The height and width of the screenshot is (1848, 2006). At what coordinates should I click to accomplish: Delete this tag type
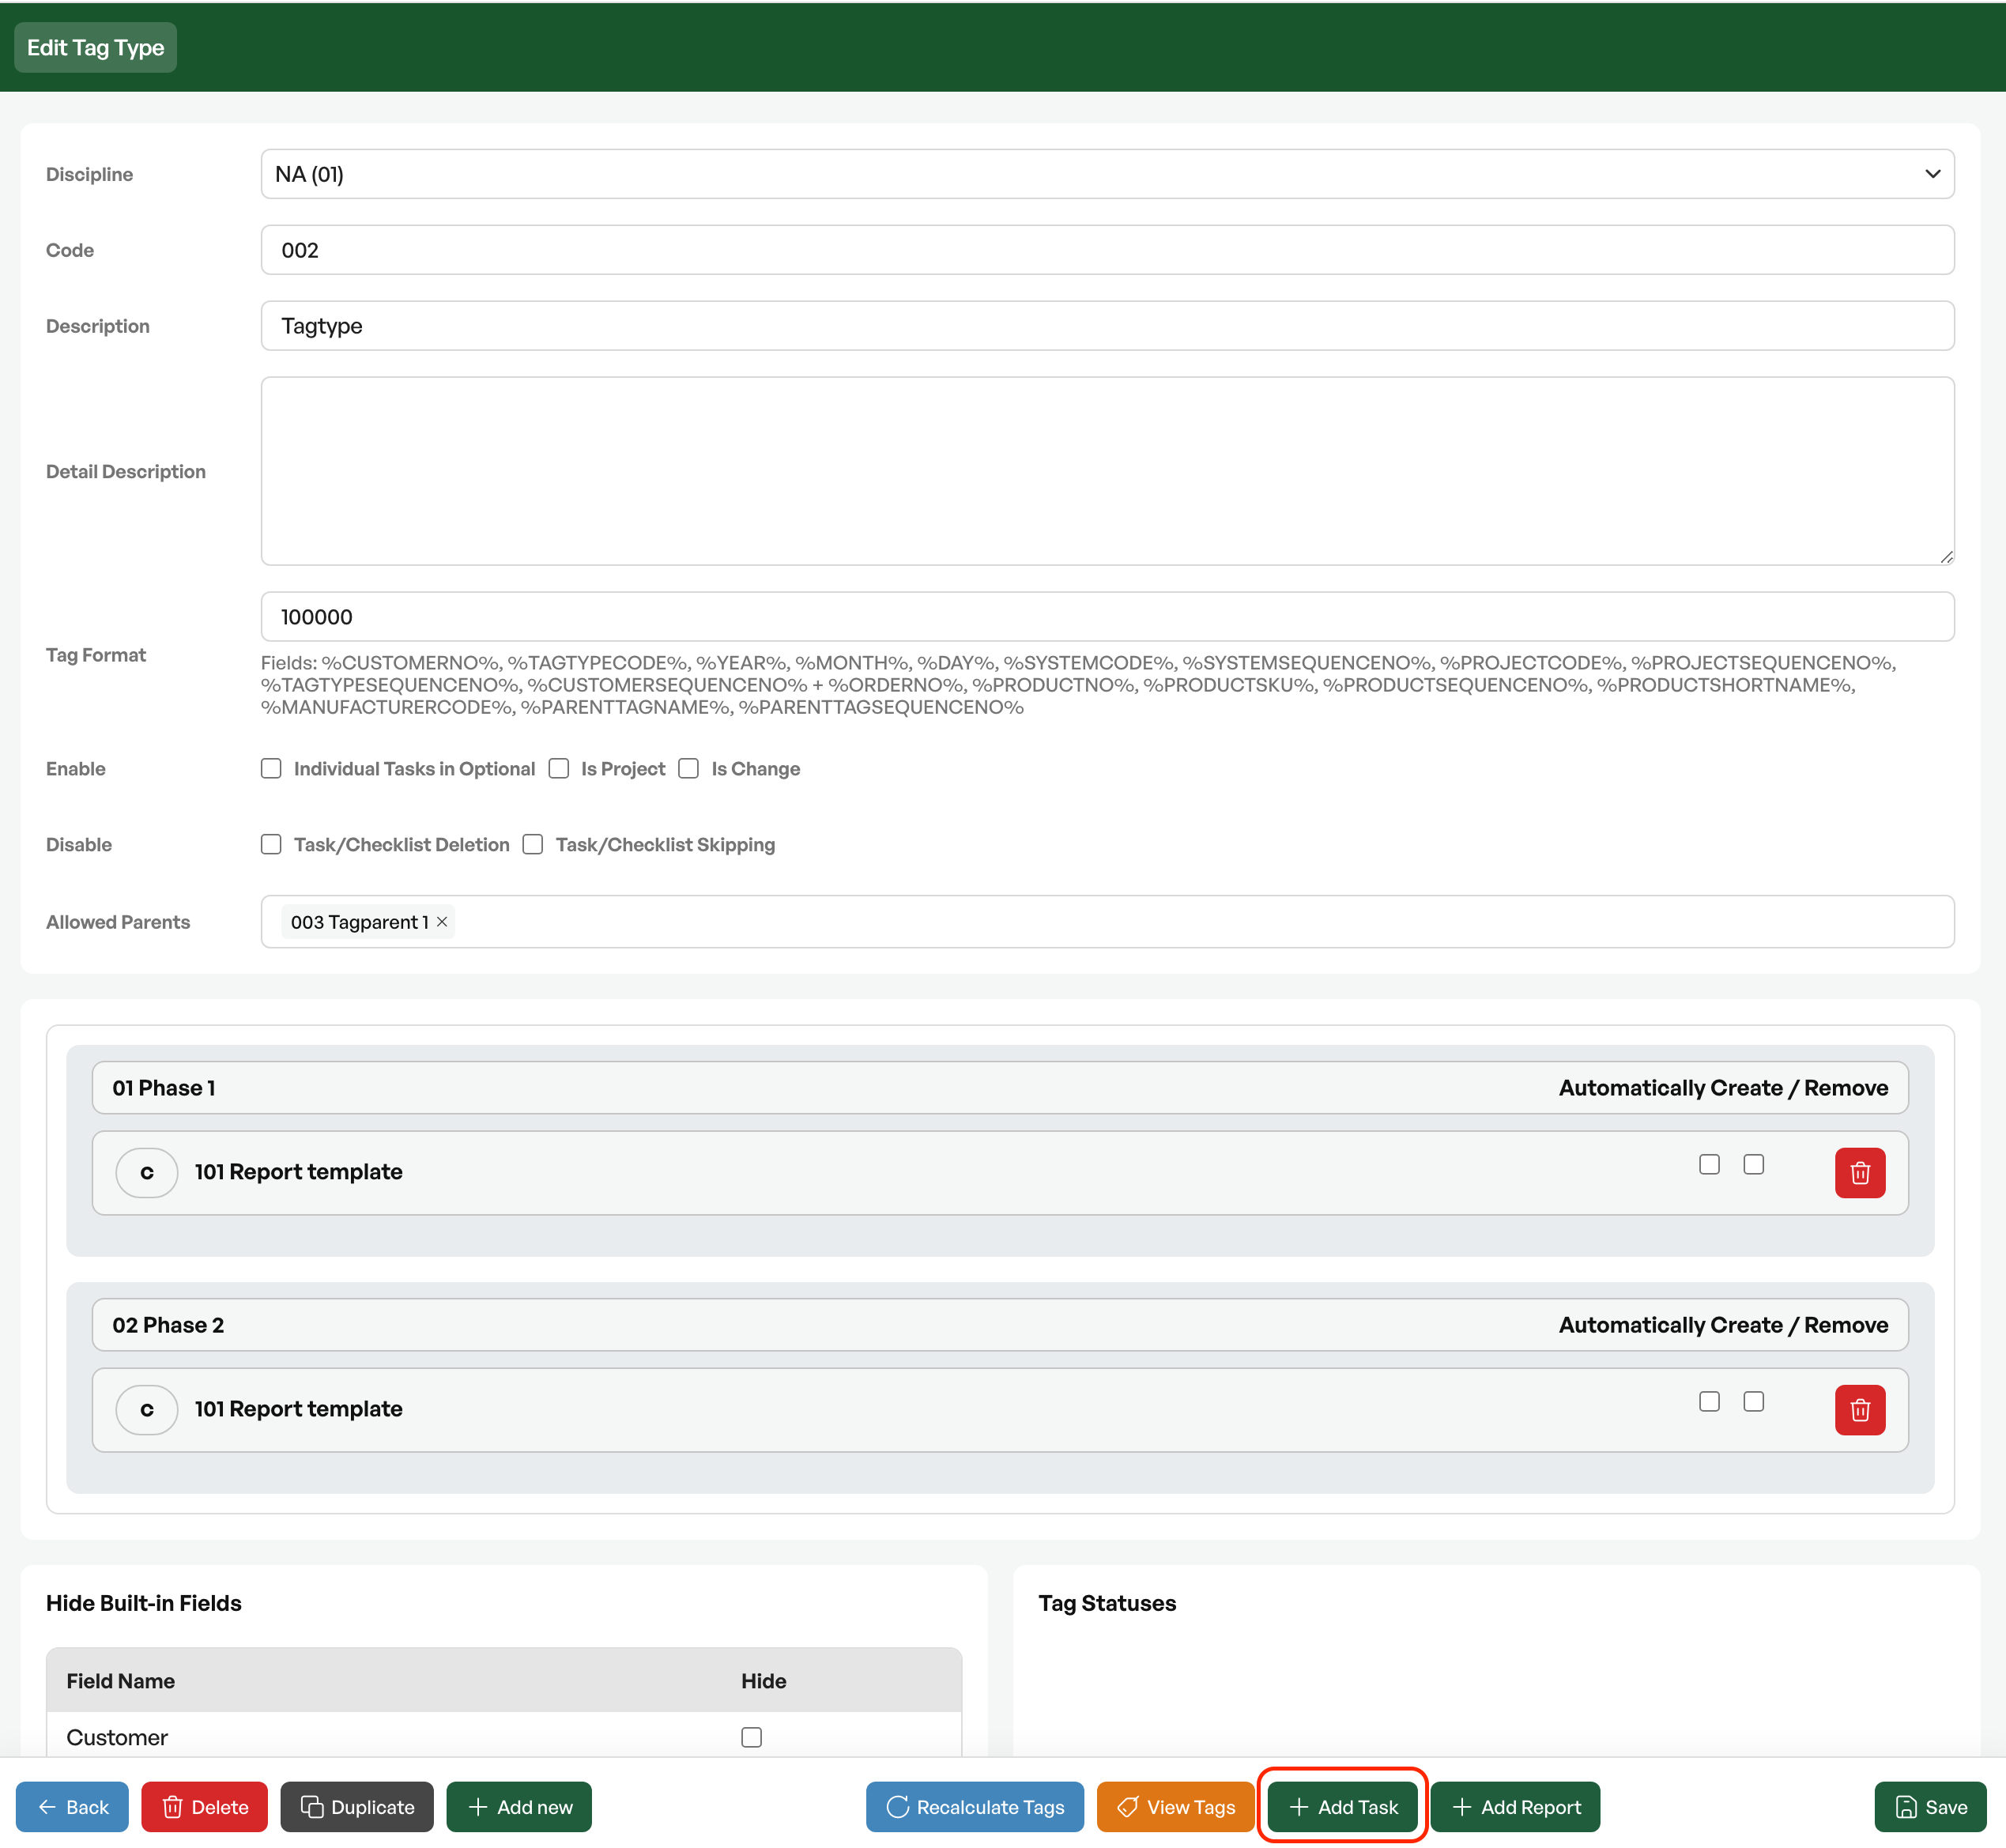204,1806
